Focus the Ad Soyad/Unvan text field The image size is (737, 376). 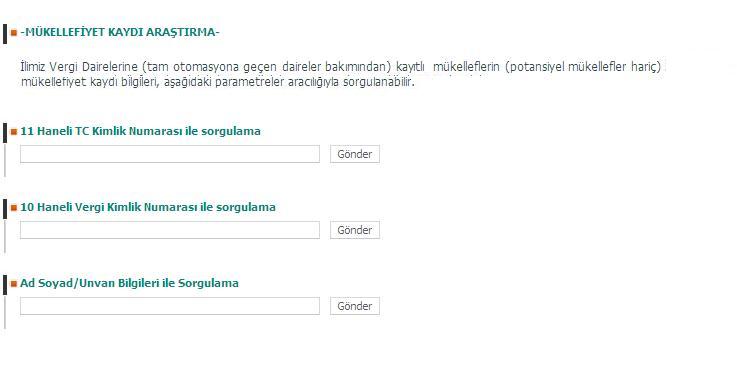pos(170,306)
